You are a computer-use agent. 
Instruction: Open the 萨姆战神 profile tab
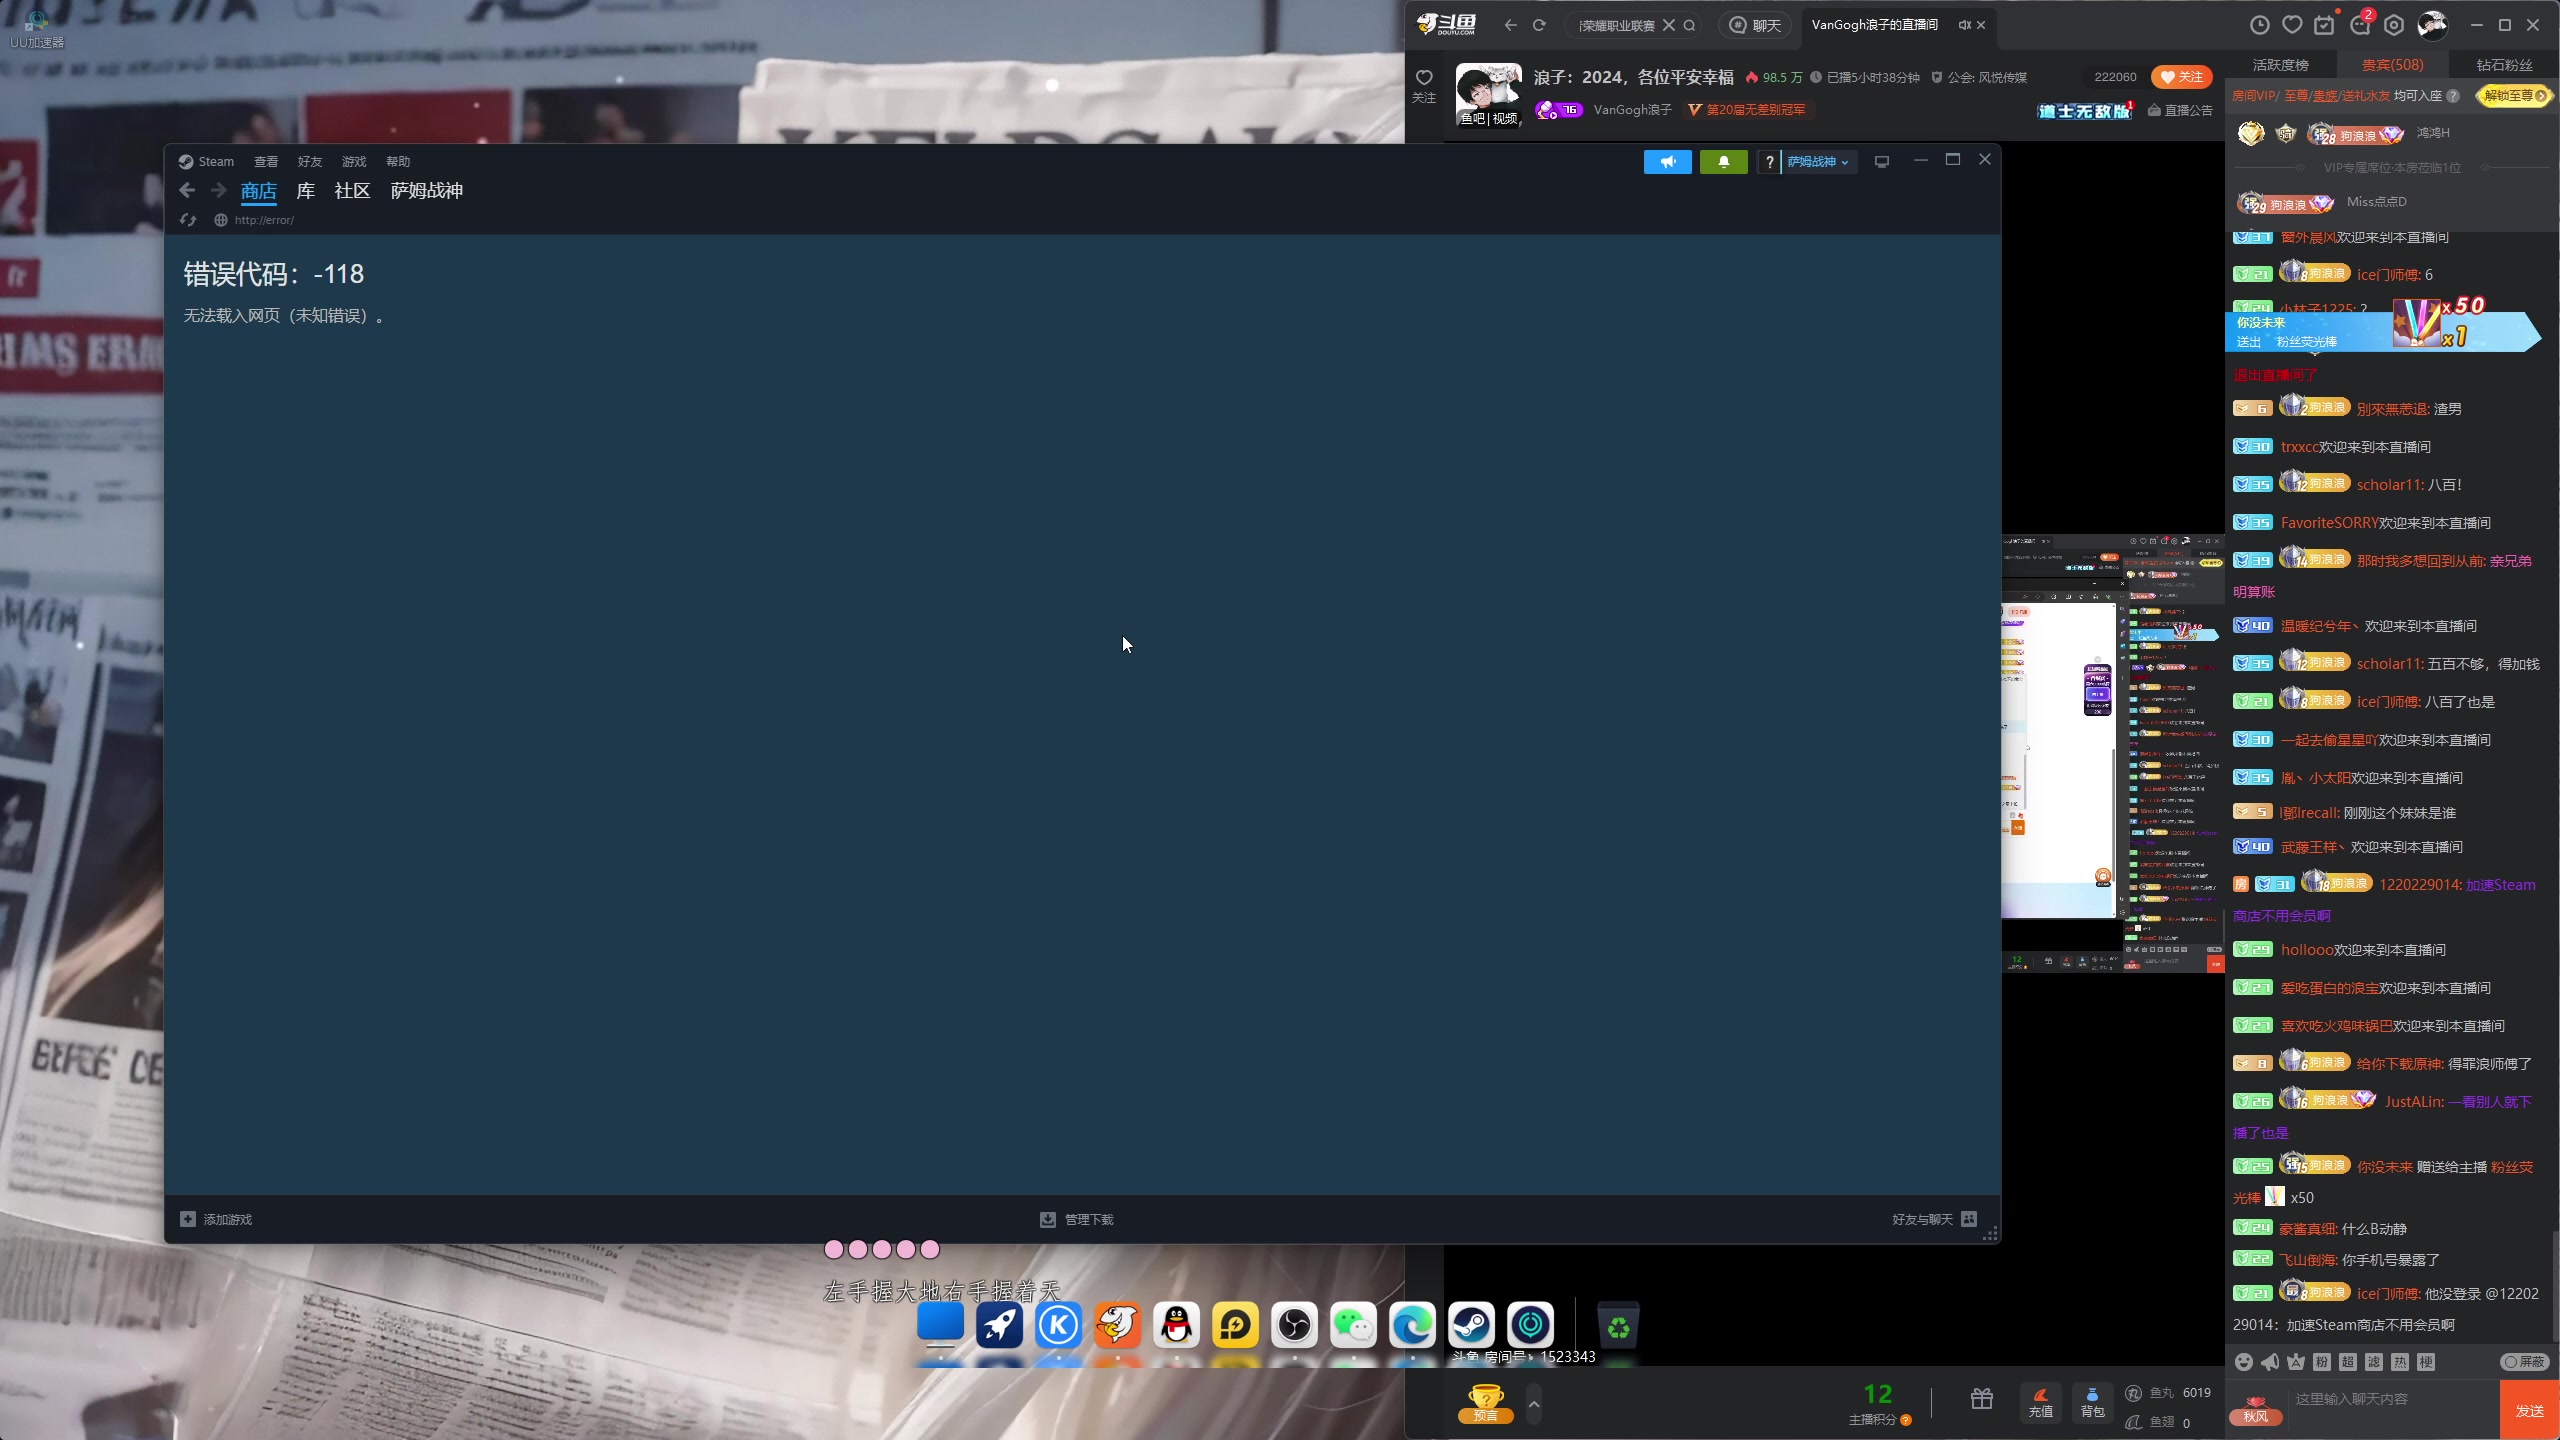(x=427, y=191)
